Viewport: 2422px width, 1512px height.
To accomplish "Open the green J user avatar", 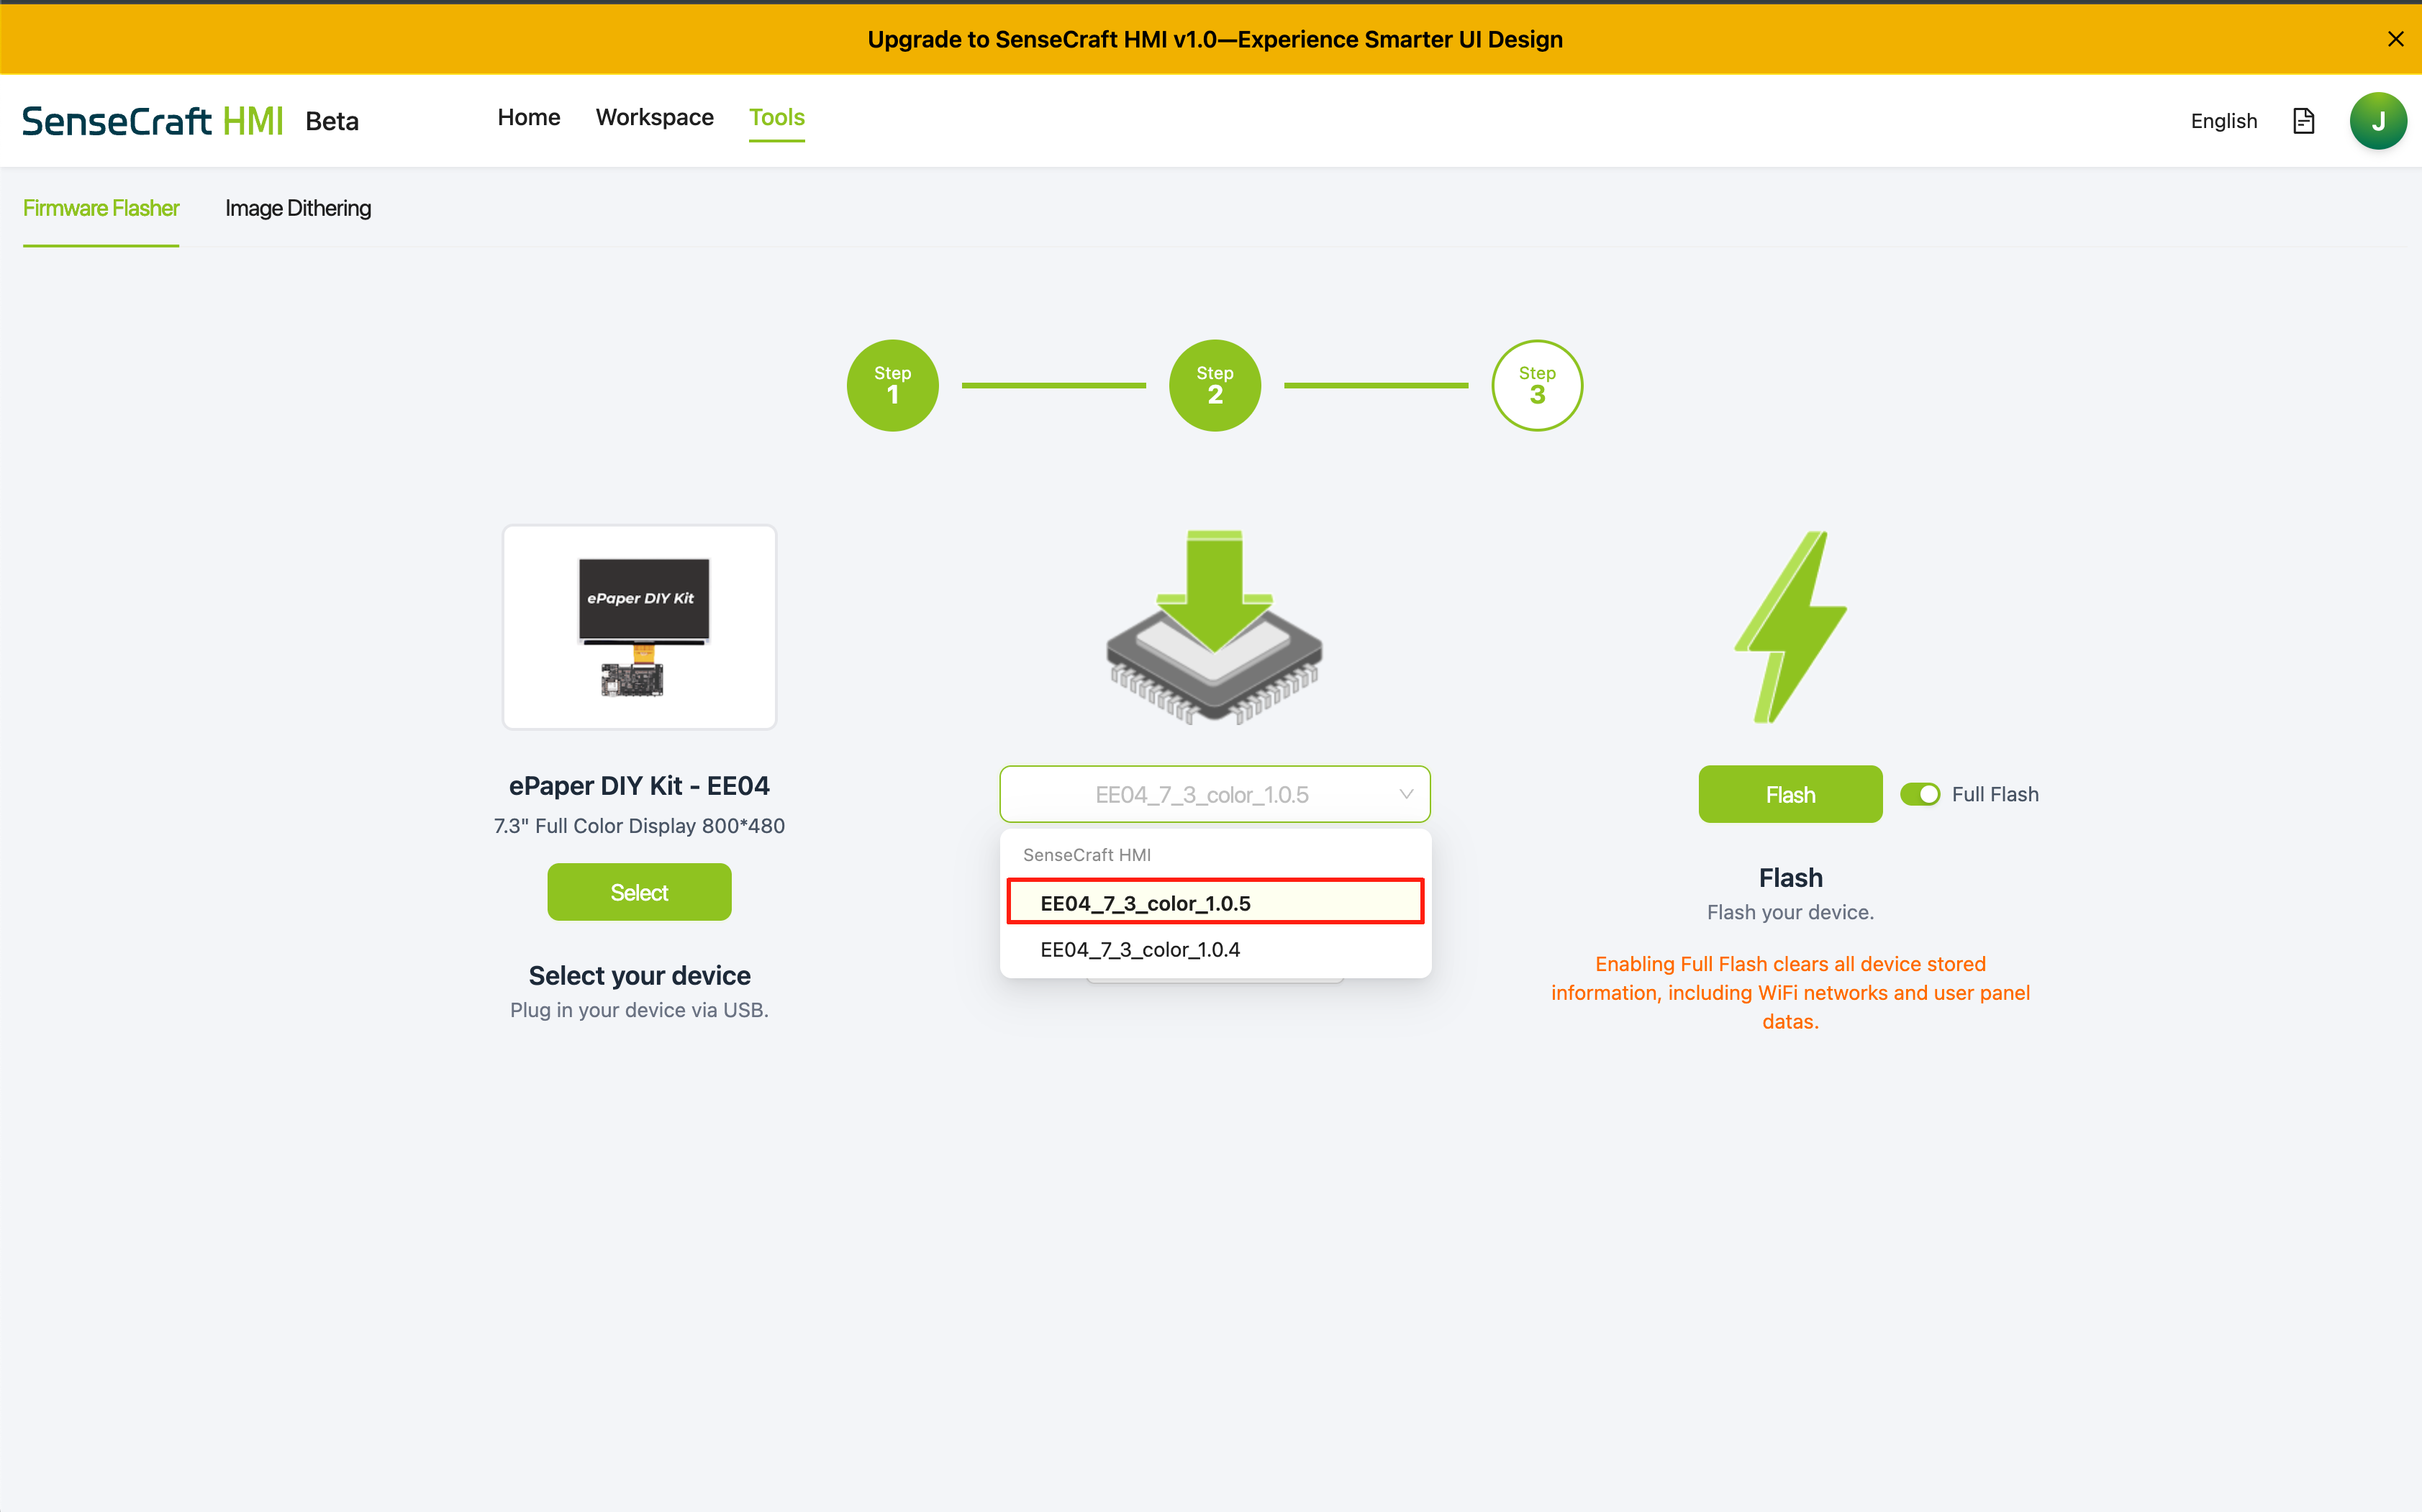I will [x=2377, y=121].
